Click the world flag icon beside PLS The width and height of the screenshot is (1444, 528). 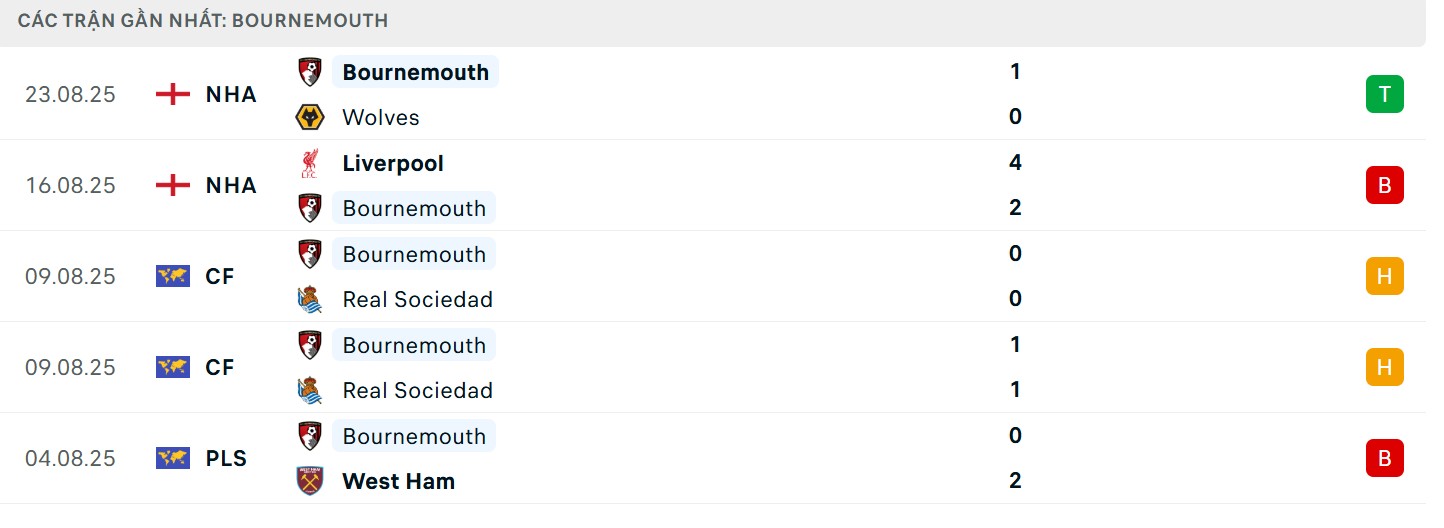click(x=173, y=458)
